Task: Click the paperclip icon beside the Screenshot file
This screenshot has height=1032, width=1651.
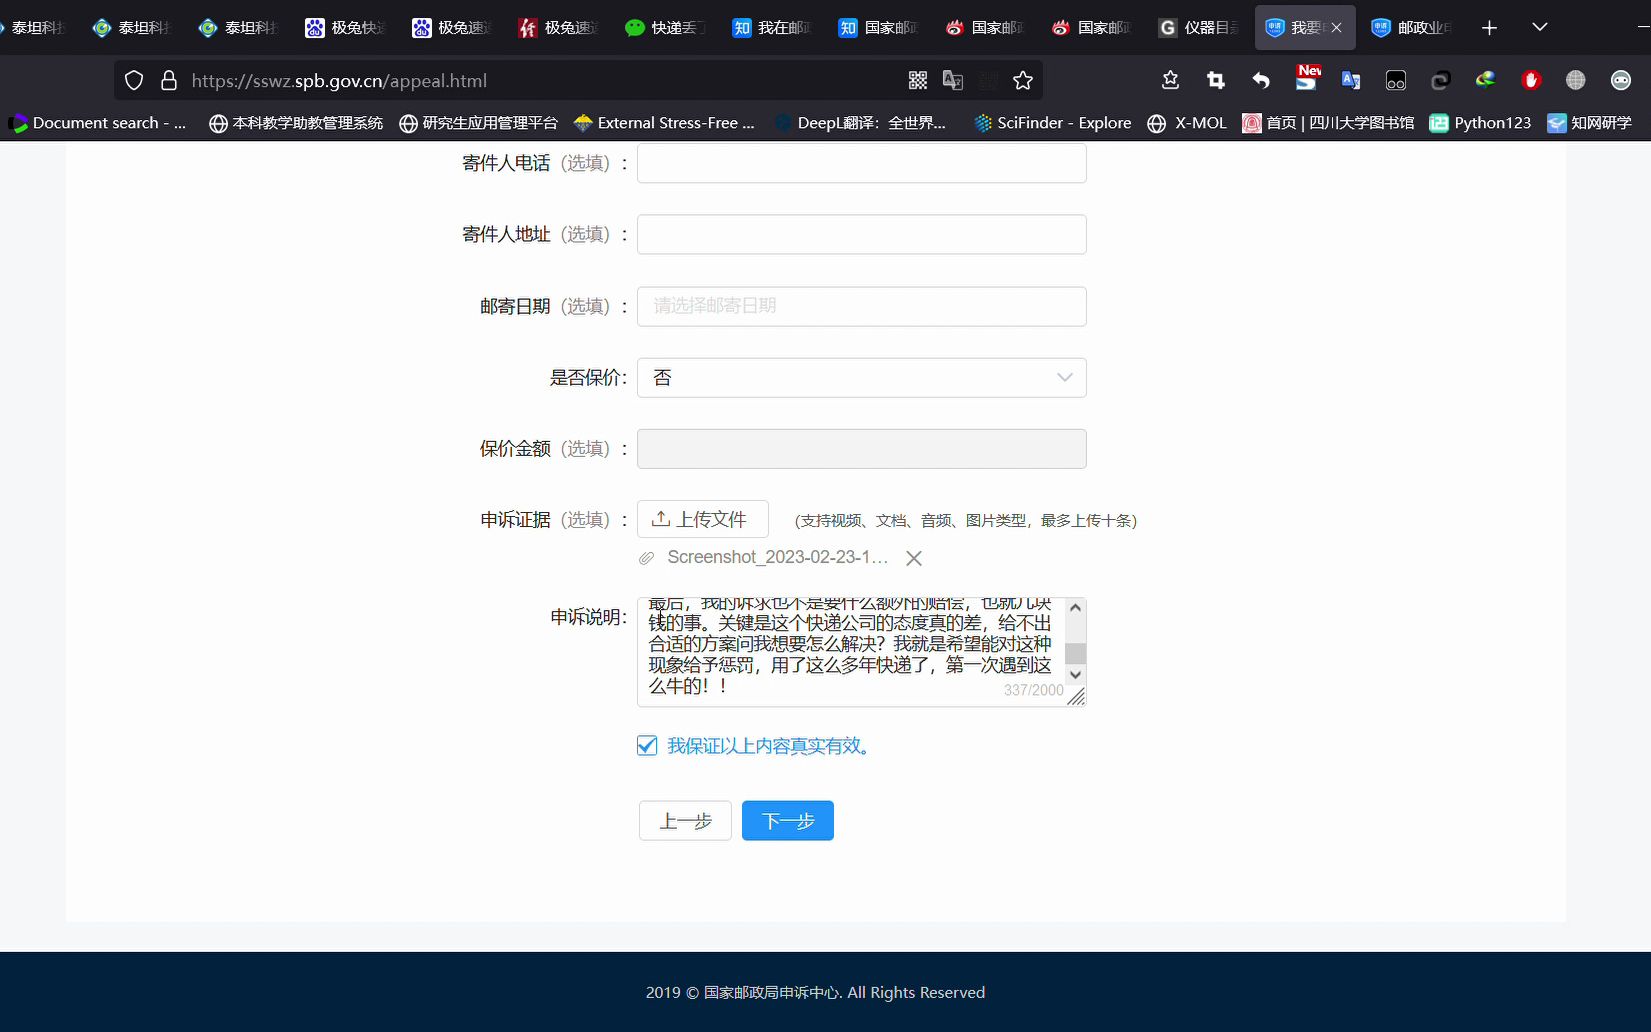Action: [647, 558]
